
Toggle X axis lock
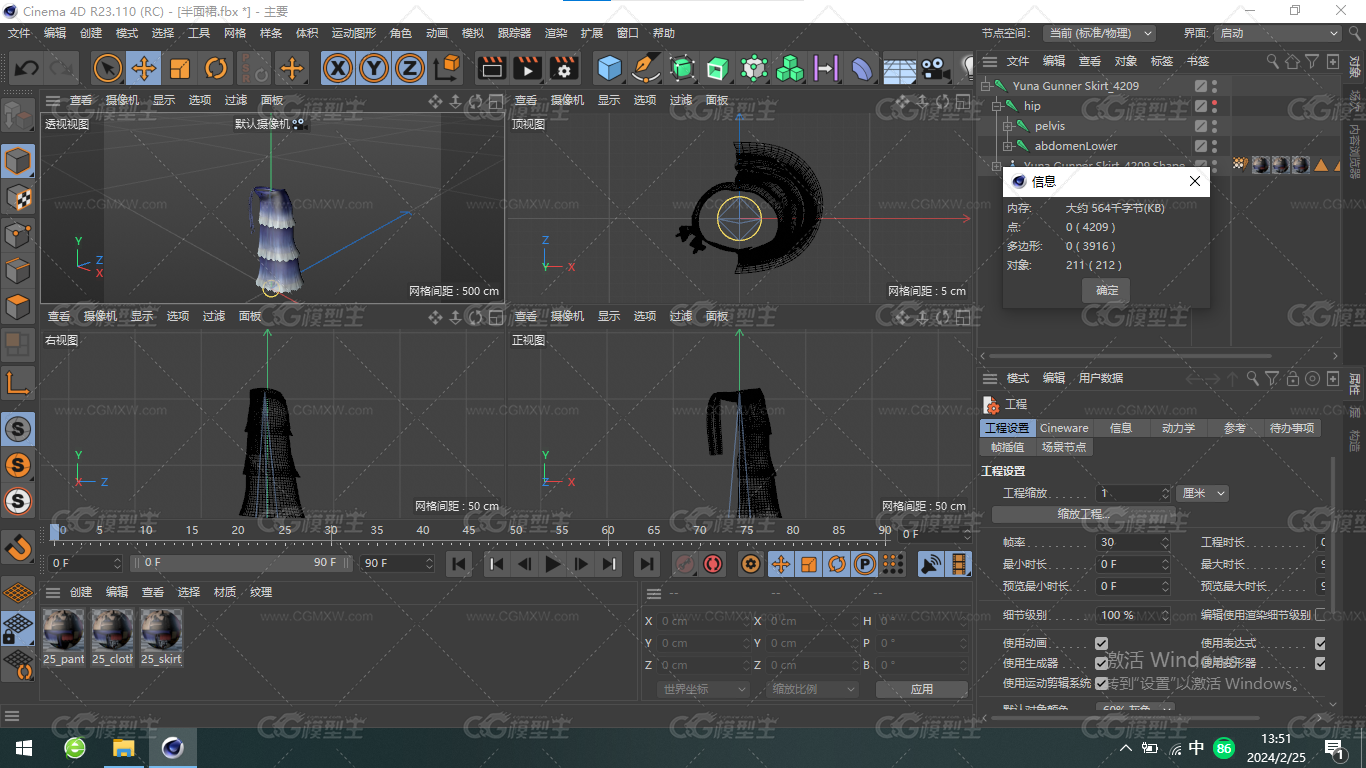click(x=338, y=68)
